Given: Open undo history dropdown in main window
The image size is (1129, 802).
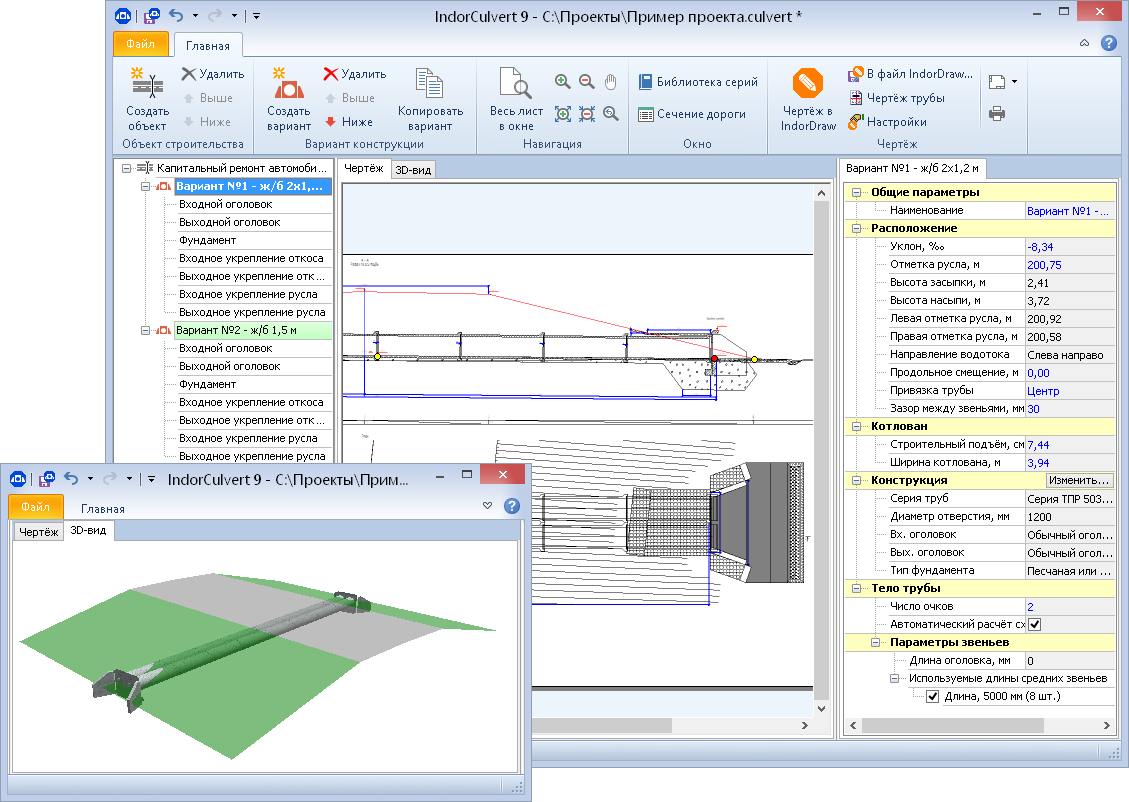Looking at the screenshot, I should (195, 15).
